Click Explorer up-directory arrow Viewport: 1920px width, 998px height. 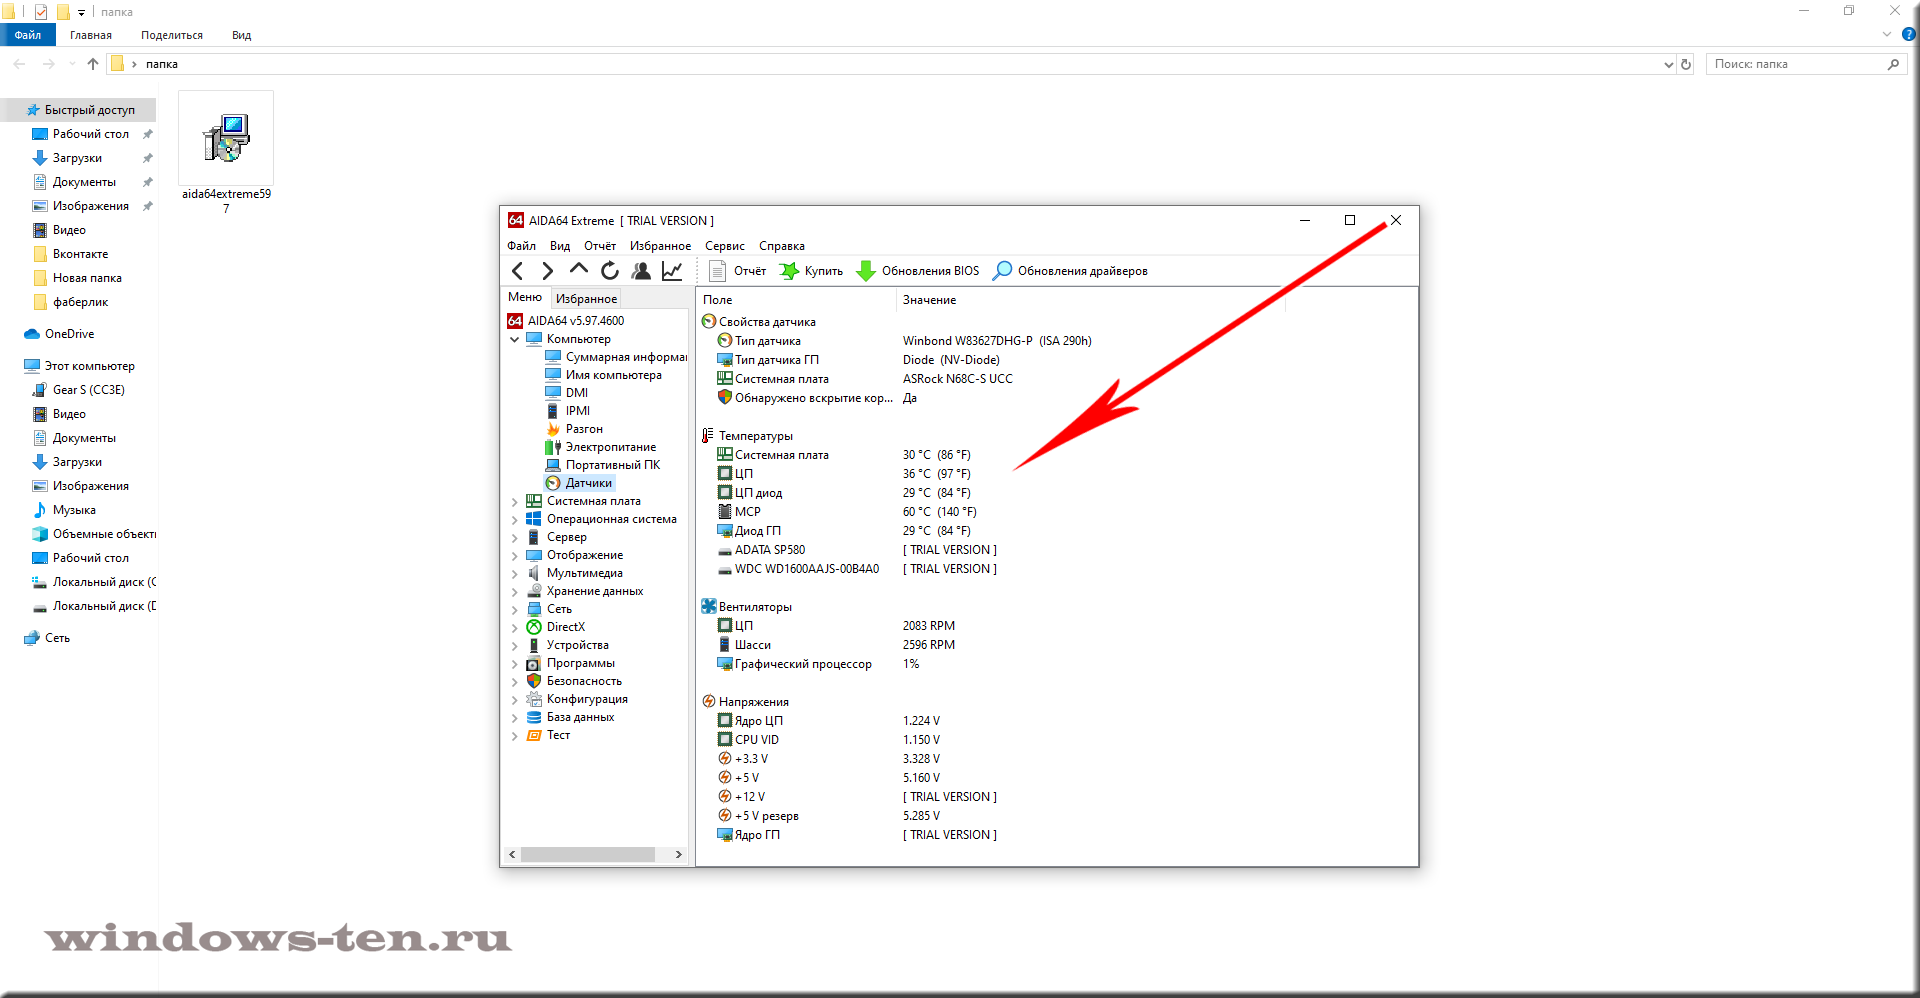click(93, 64)
